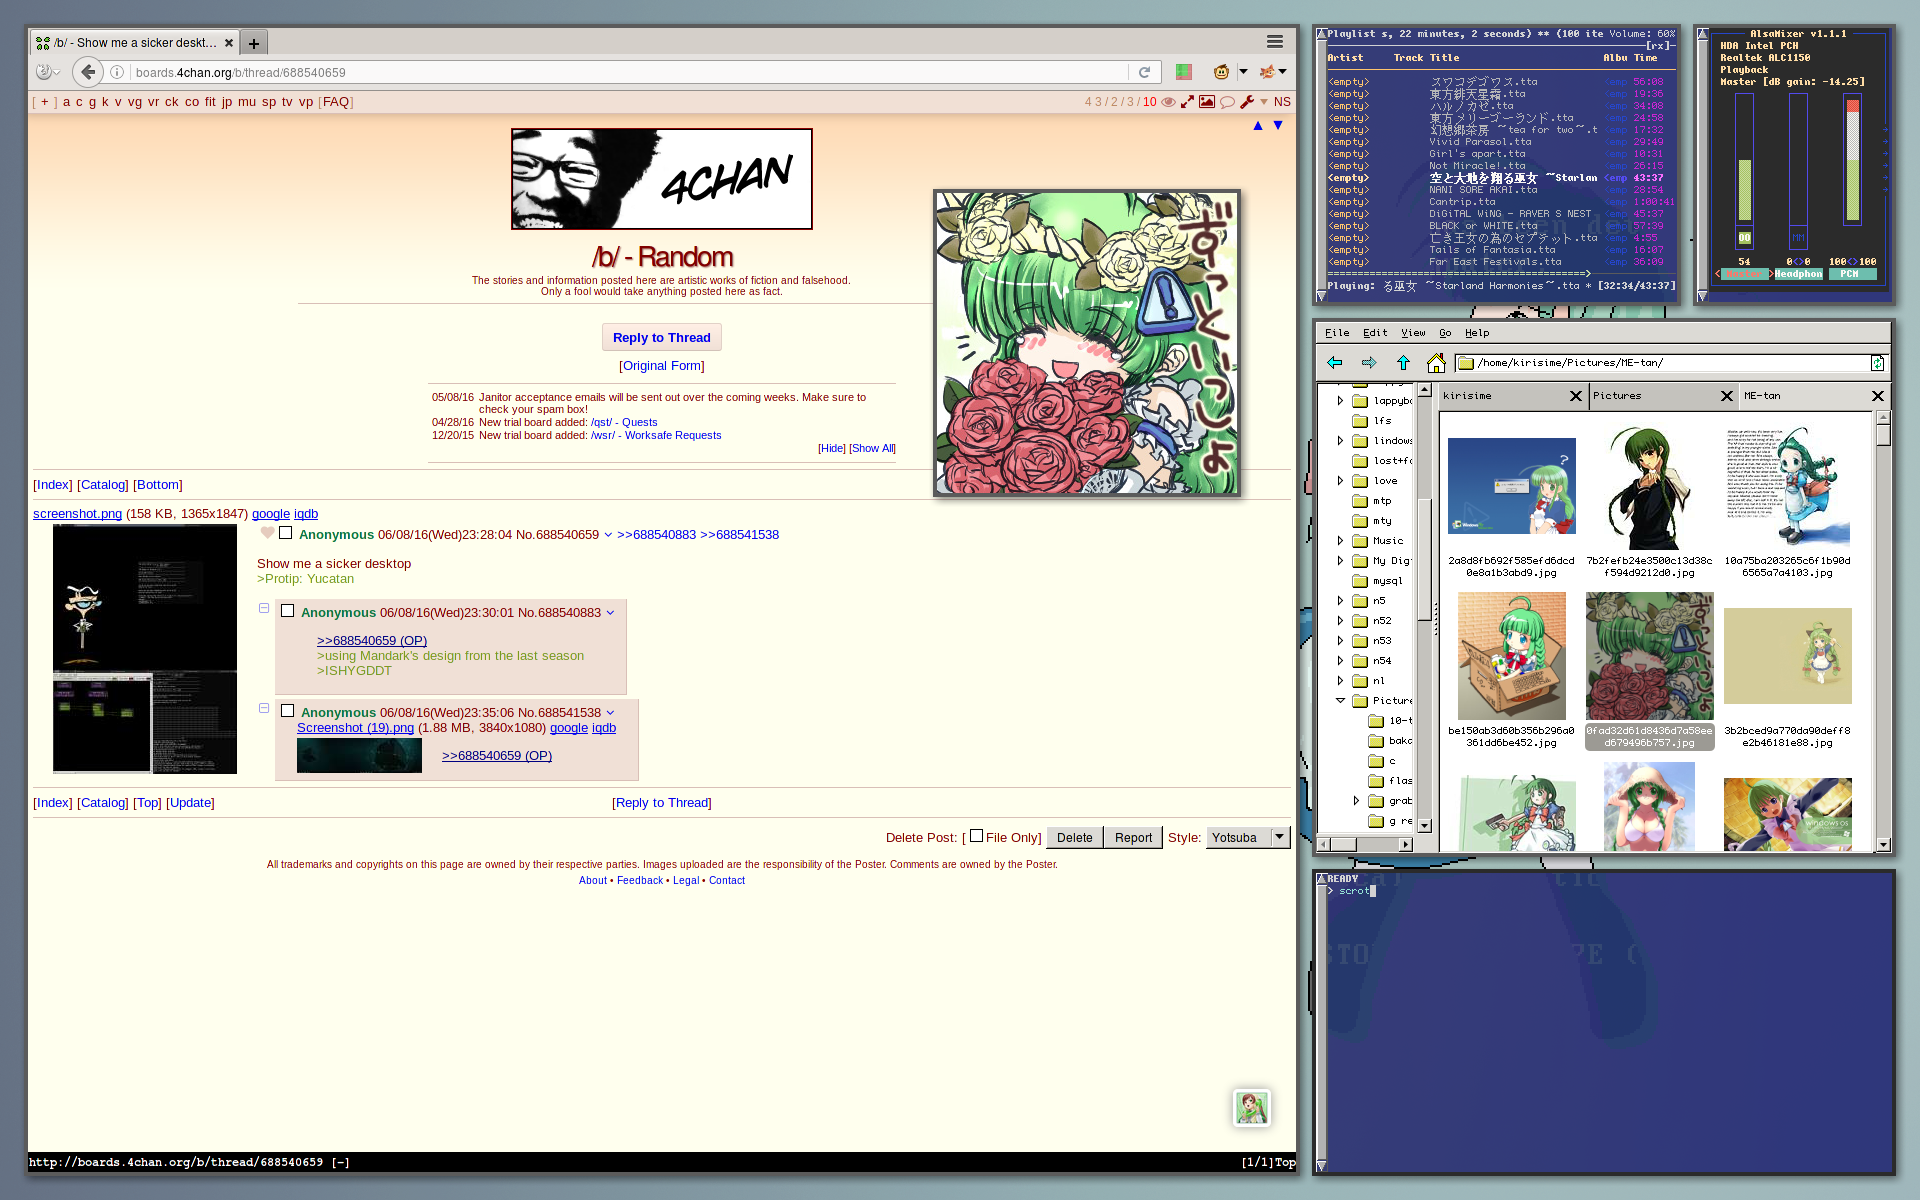Open 4chan X settings wrench icon
The width and height of the screenshot is (1920, 1200).
(1247, 102)
